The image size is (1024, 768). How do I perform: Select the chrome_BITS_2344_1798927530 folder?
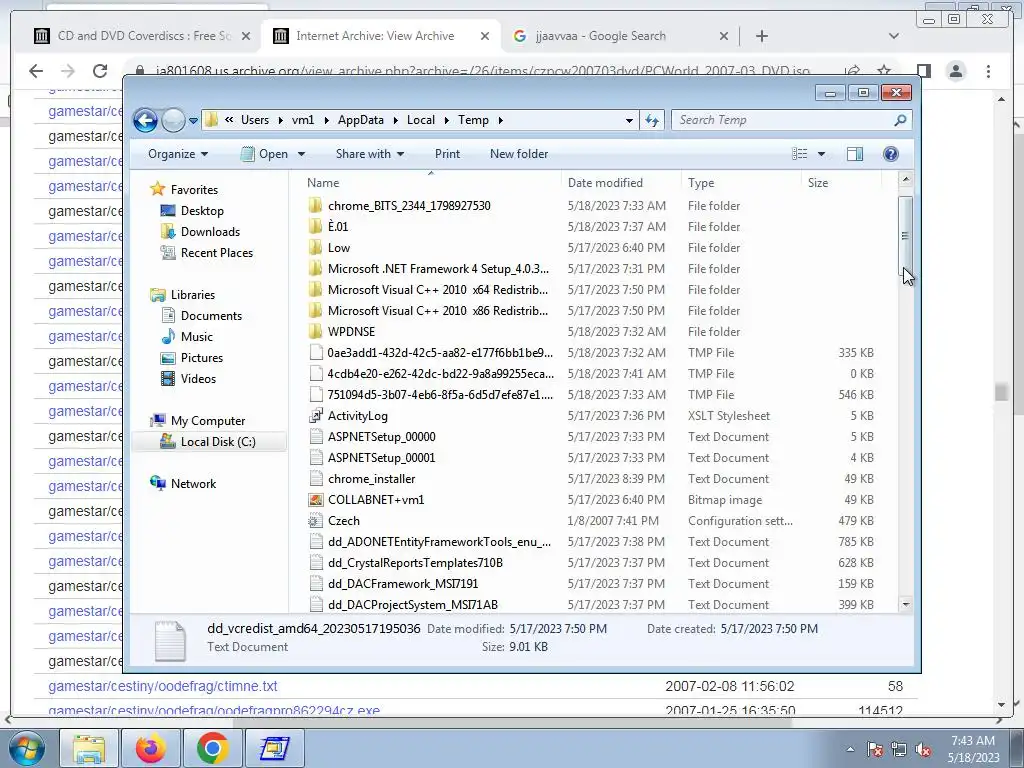tap(409, 206)
